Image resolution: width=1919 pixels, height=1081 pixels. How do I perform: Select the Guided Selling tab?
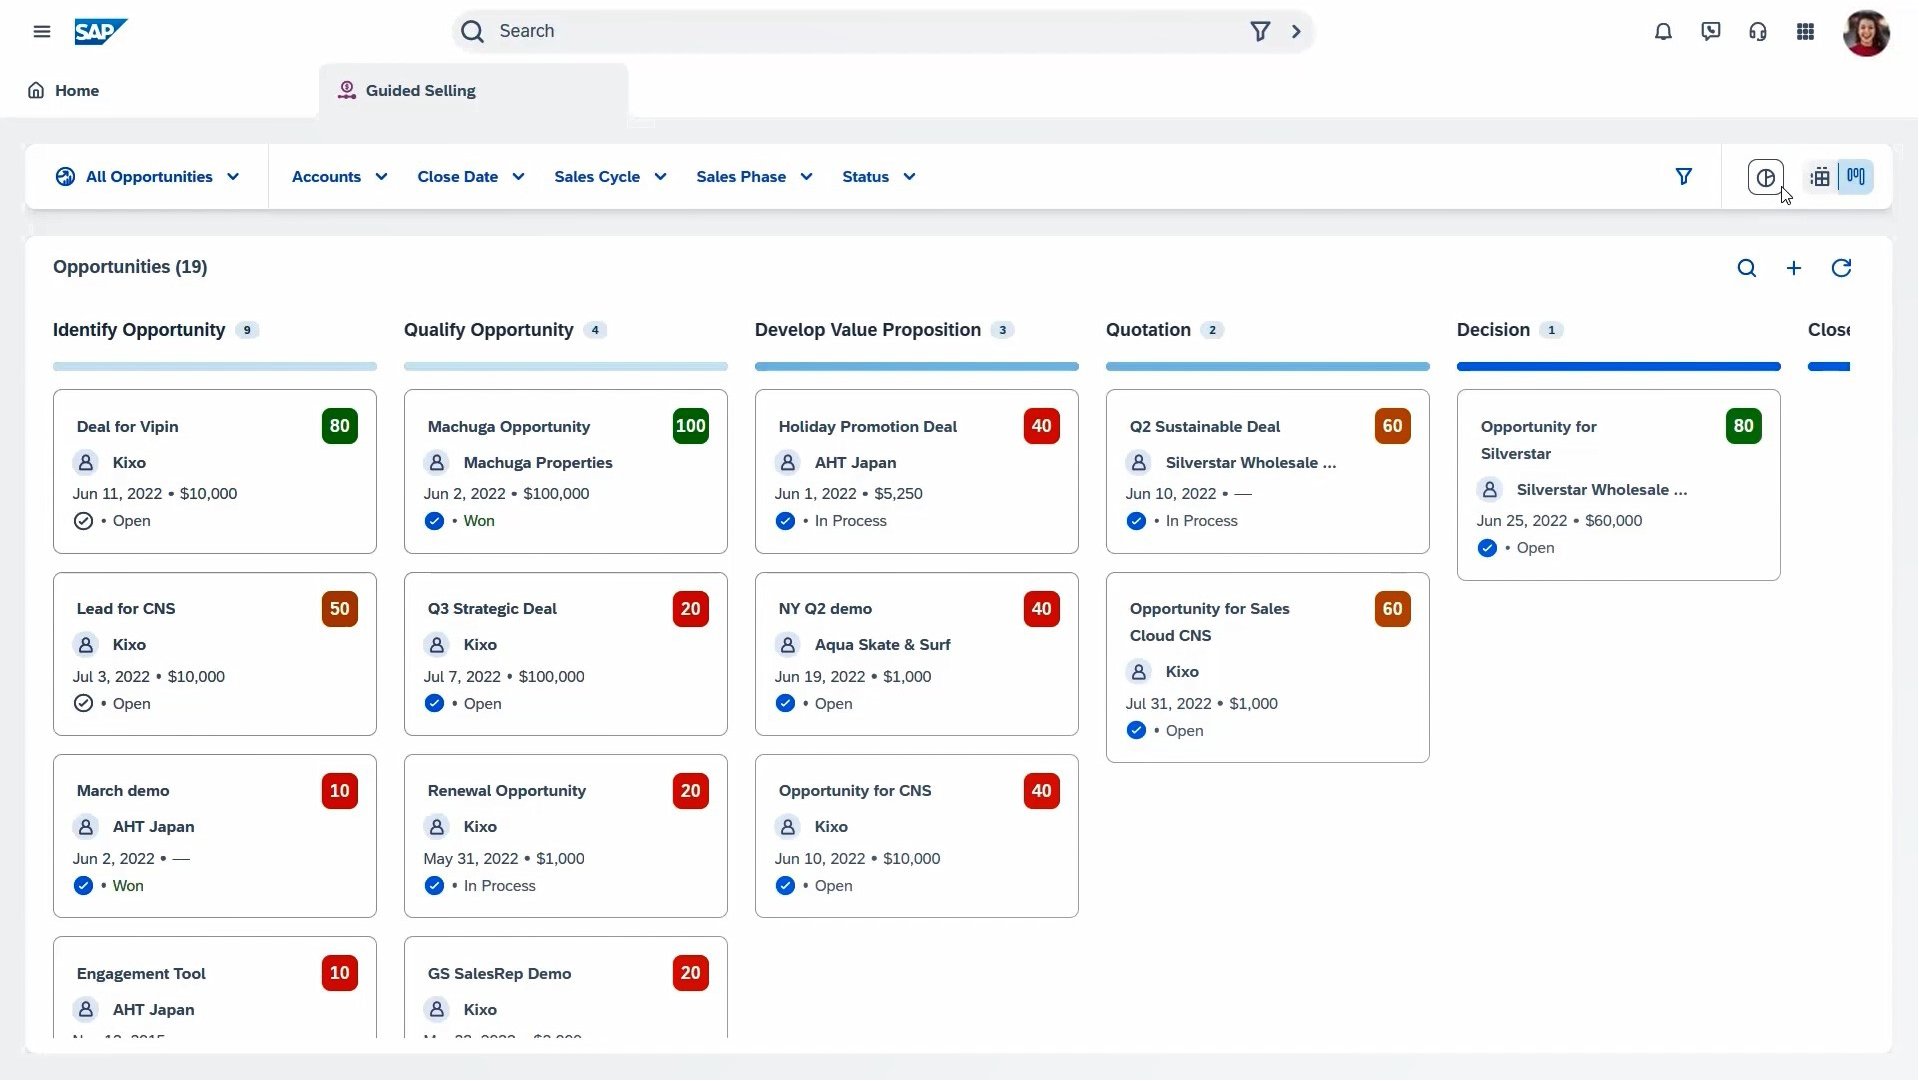420,91
